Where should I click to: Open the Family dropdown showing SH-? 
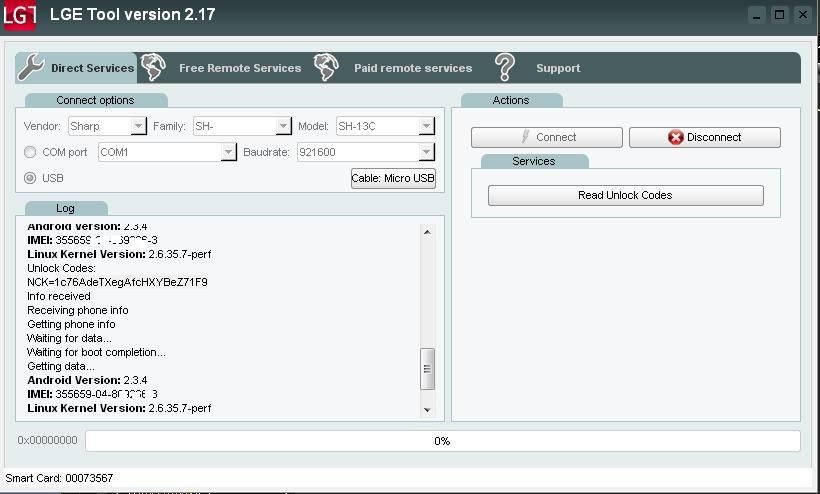pyautogui.click(x=242, y=126)
